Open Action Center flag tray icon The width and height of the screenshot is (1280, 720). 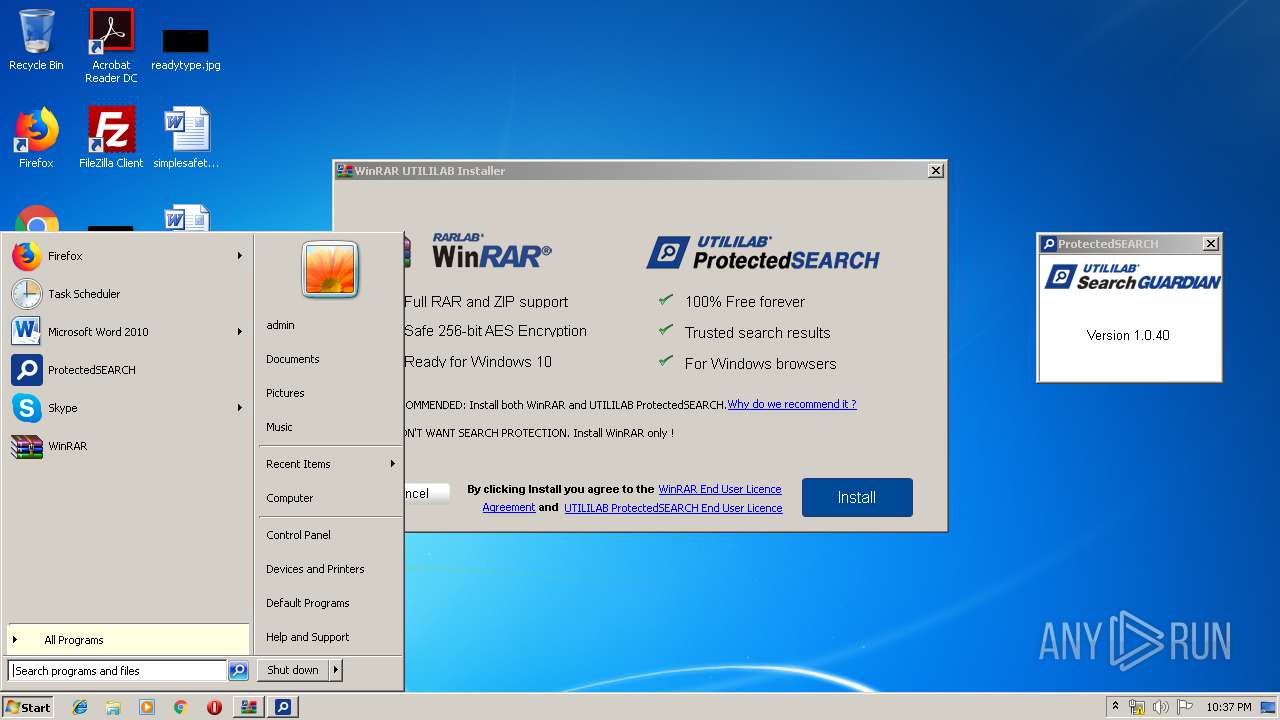click(1185, 707)
